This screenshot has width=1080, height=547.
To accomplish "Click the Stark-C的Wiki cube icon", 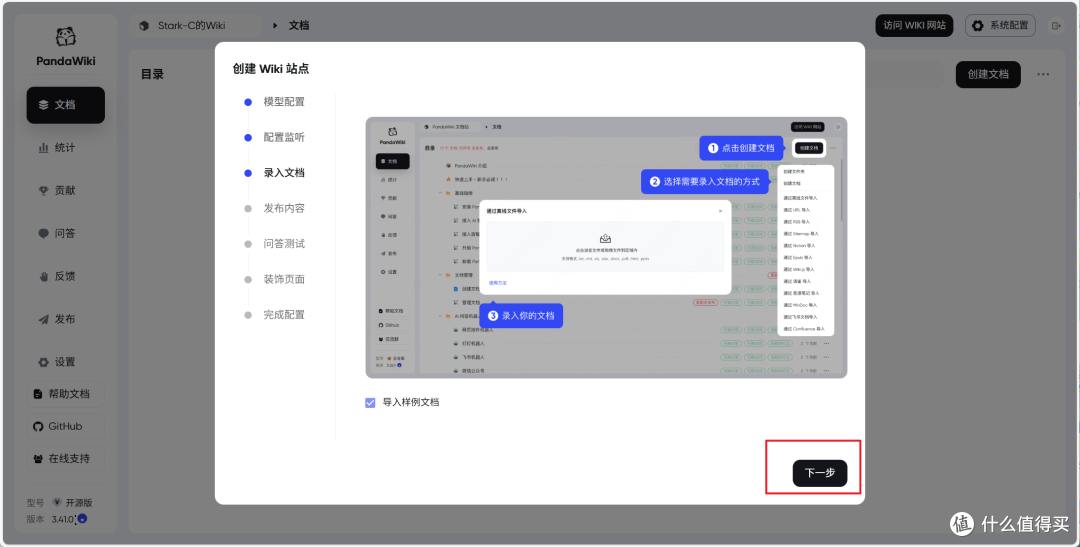I will point(144,25).
